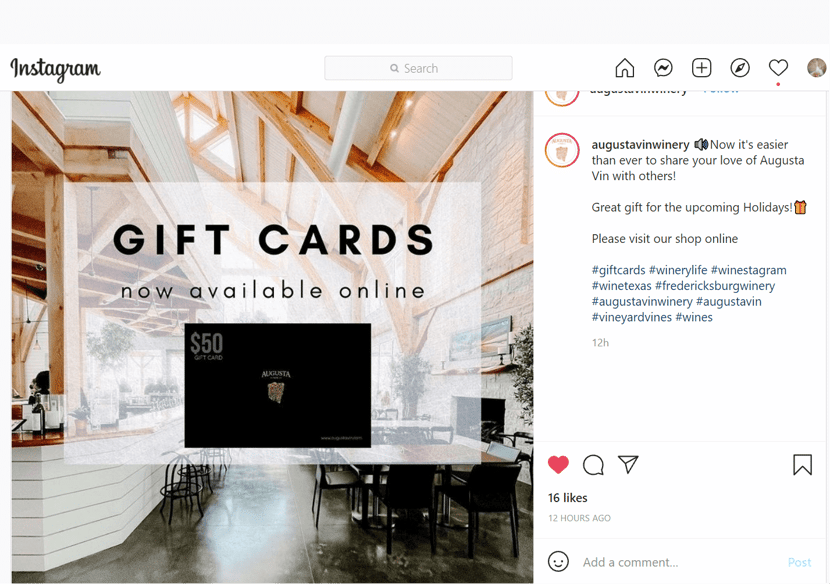Click the Instagram logo
This screenshot has width=830, height=584.
tap(56, 69)
